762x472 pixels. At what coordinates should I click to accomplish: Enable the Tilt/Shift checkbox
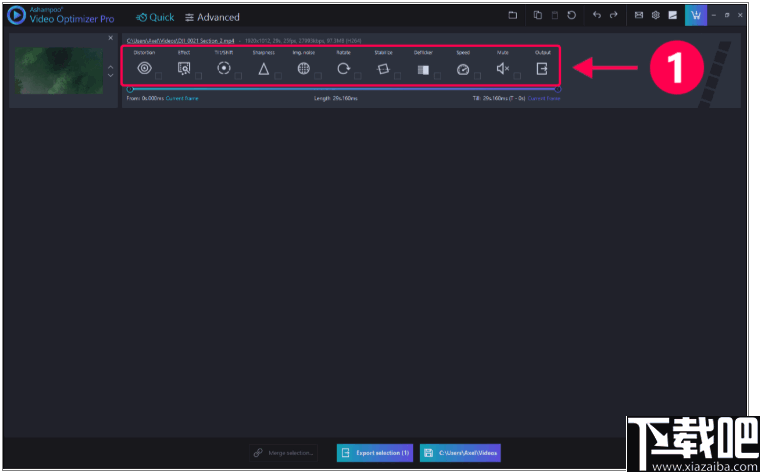click(x=238, y=76)
